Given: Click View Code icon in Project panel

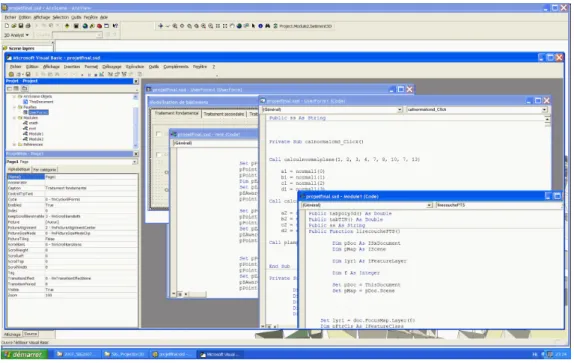Looking at the screenshot, I should [x=10, y=89].
